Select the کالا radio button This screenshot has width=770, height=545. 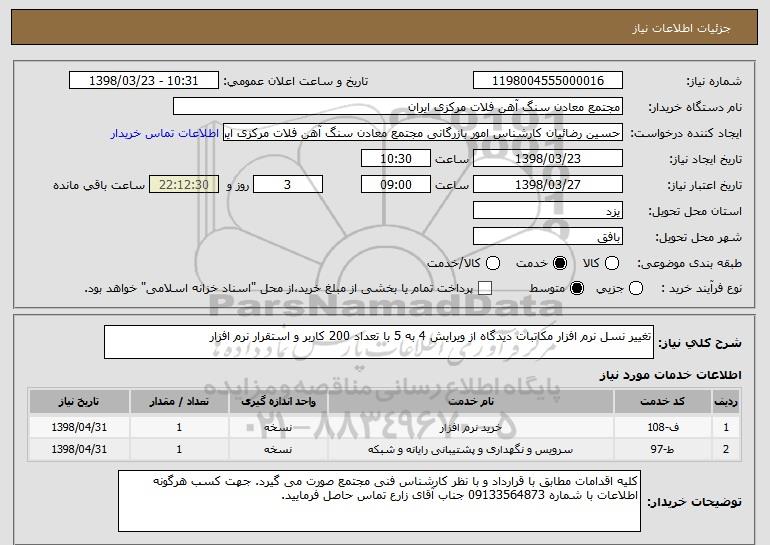611,263
